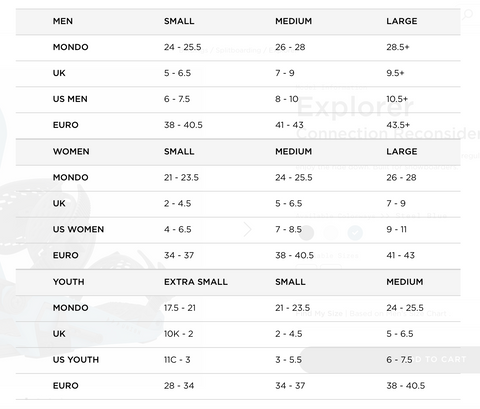Go to Splitboarding breadcrumb link
Image resolution: width=480 pixels, height=409 pixels.
(238, 50)
